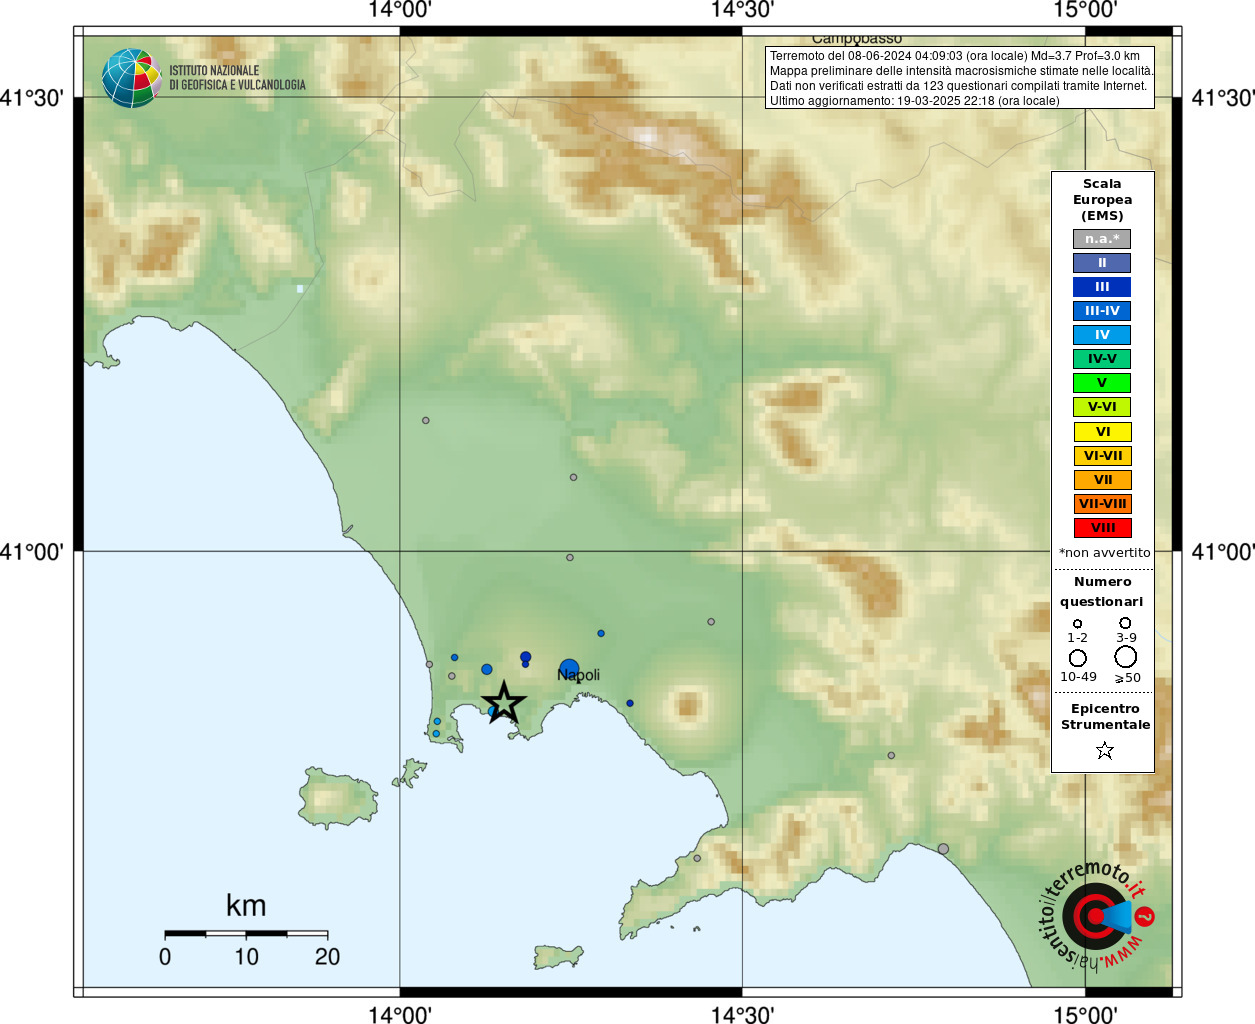Click the Napoli city label

pyautogui.click(x=579, y=675)
